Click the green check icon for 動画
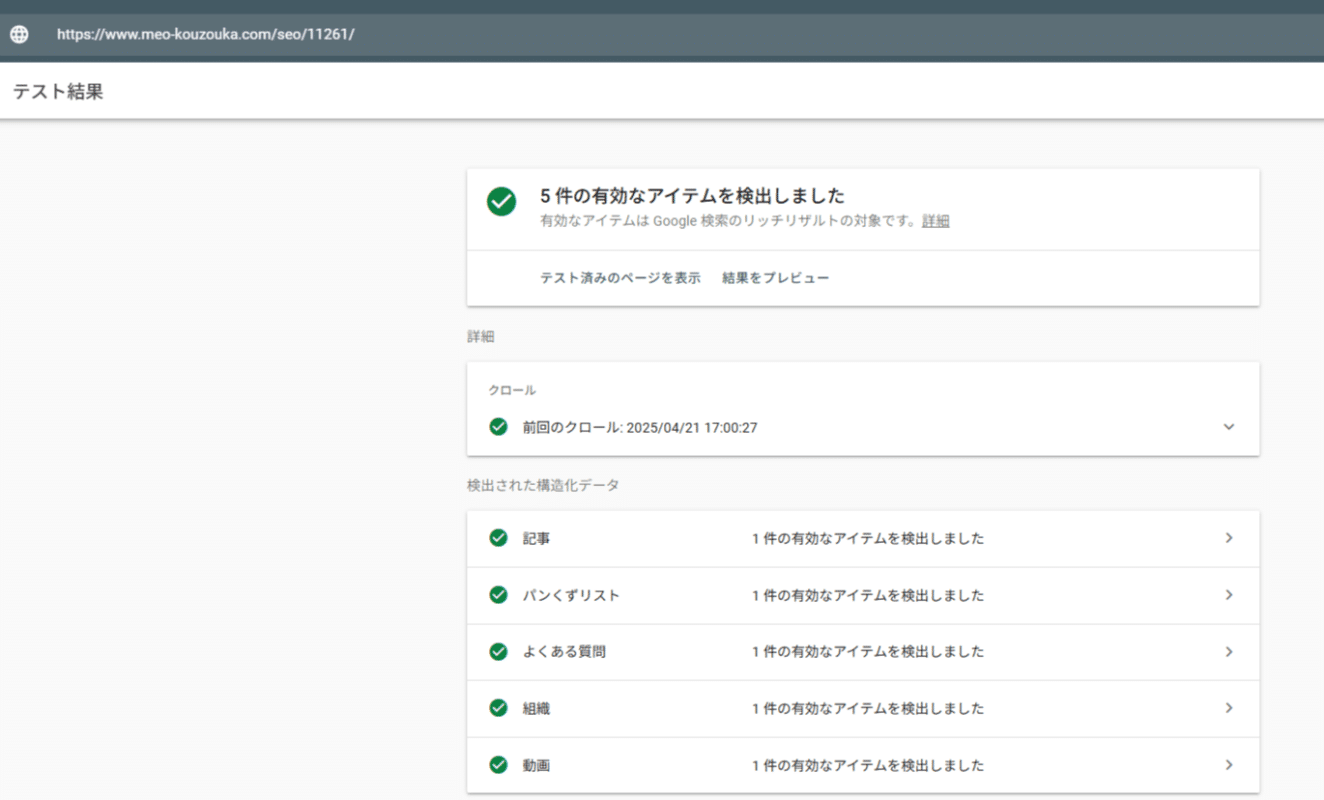The height and width of the screenshot is (800, 1324). (498, 765)
